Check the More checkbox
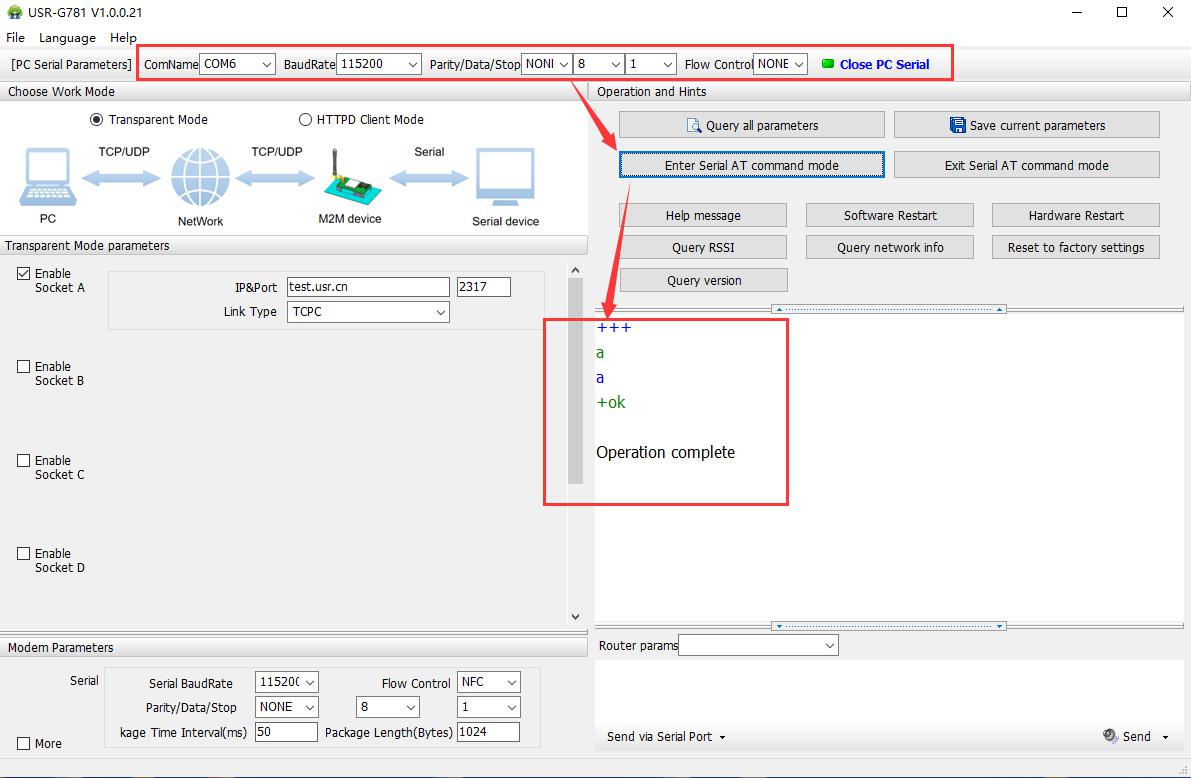The width and height of the screenshot is (1191, 778). pyautogui.click(x=24, y=743)
